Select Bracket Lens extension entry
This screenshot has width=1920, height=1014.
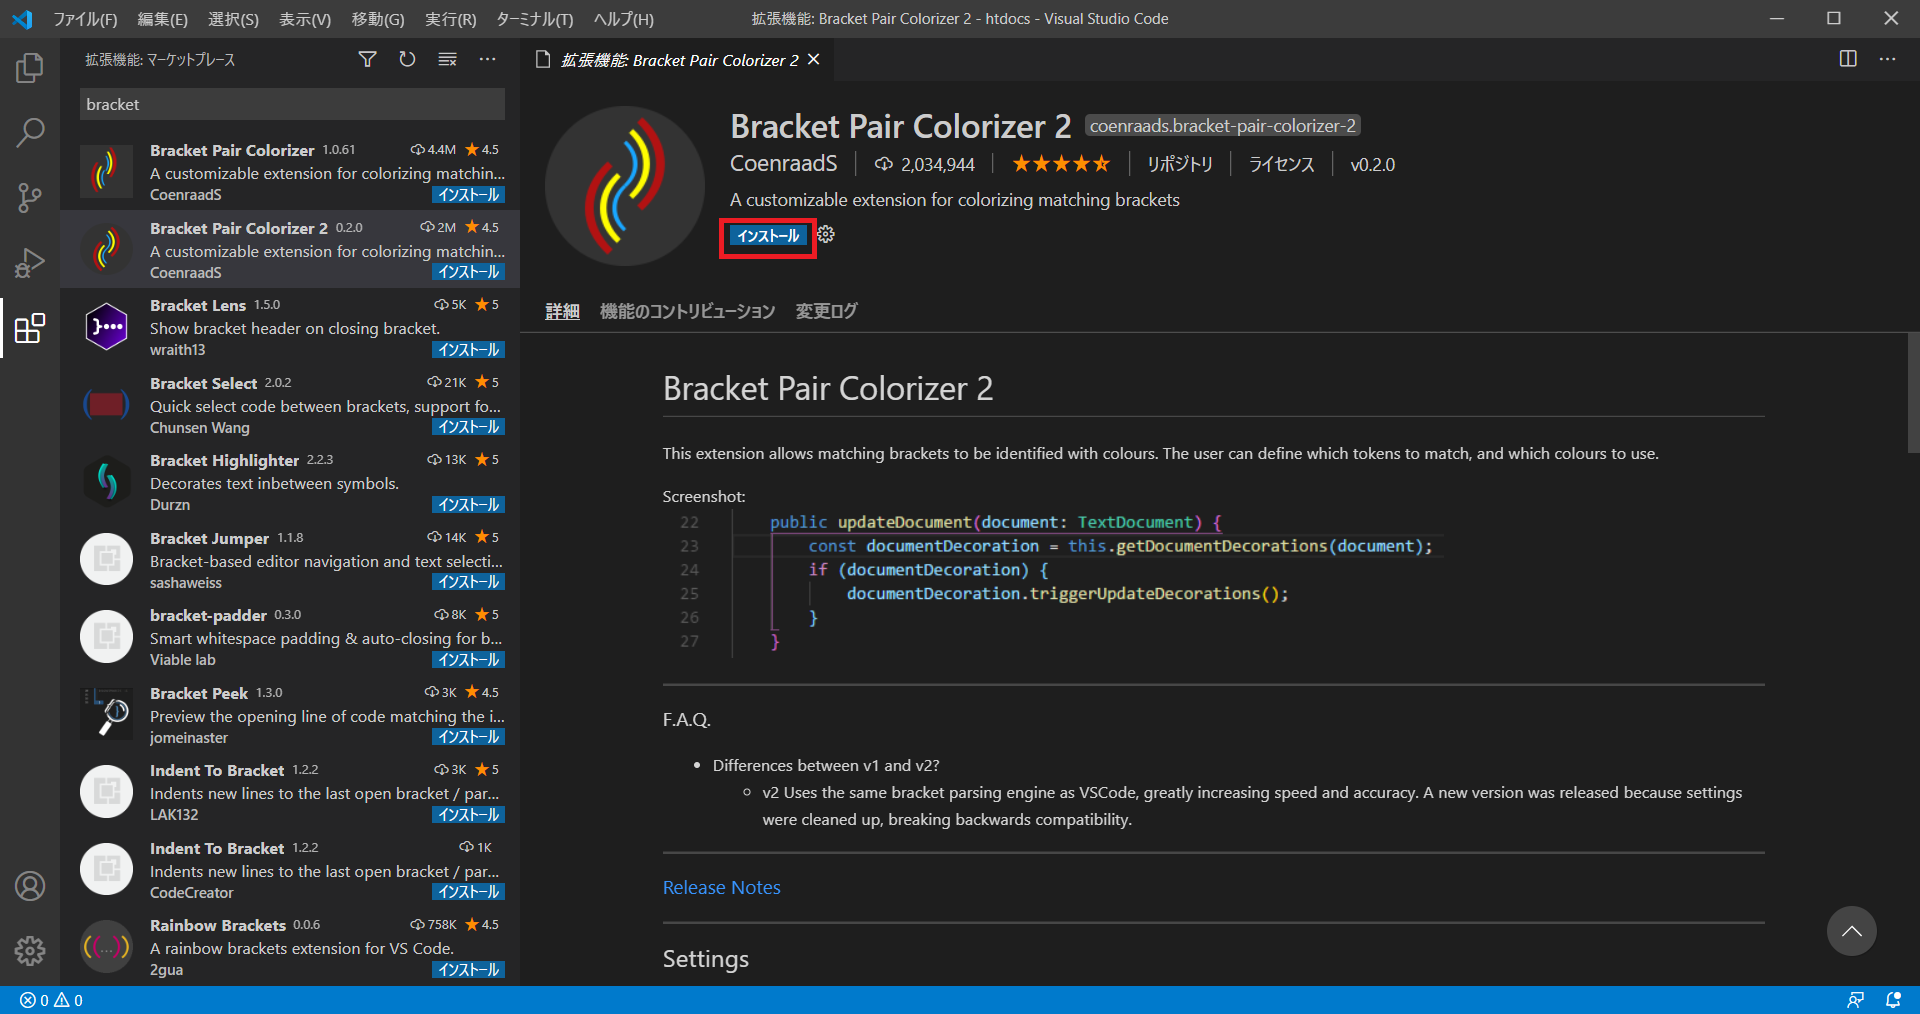click(290, 327)
